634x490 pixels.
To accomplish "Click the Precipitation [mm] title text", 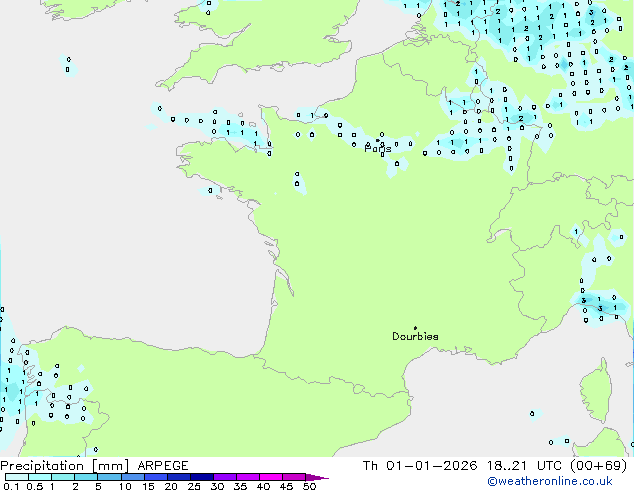I will 65,466.
